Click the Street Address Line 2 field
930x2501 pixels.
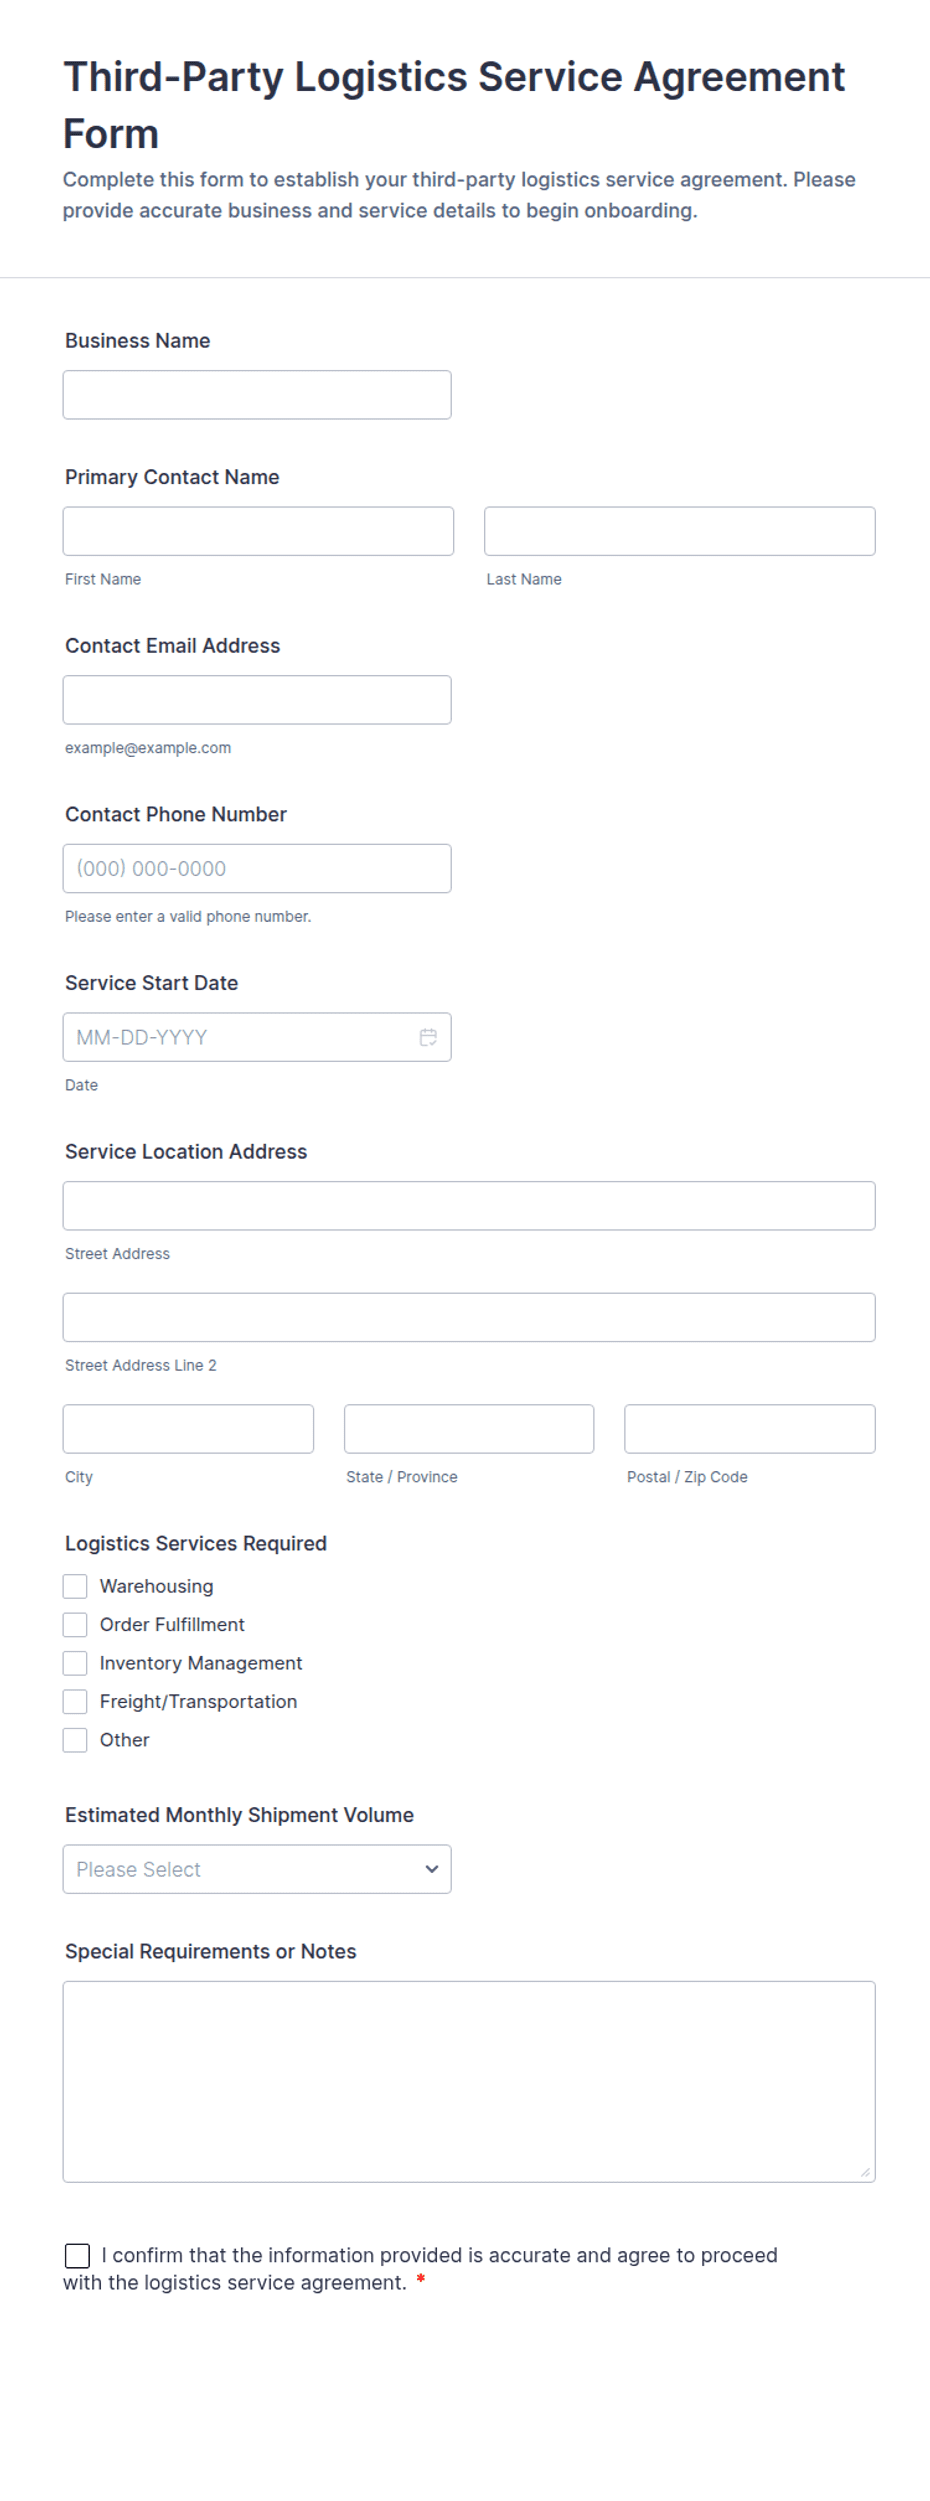469,1318
